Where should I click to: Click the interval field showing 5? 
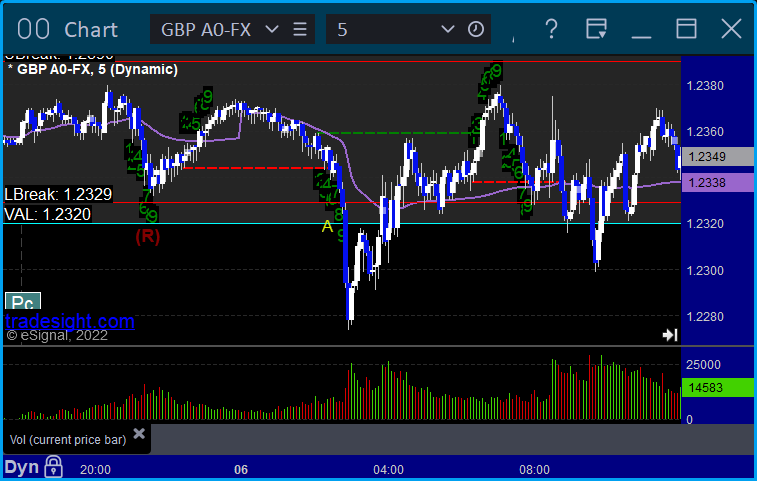(x=408, y=29)
